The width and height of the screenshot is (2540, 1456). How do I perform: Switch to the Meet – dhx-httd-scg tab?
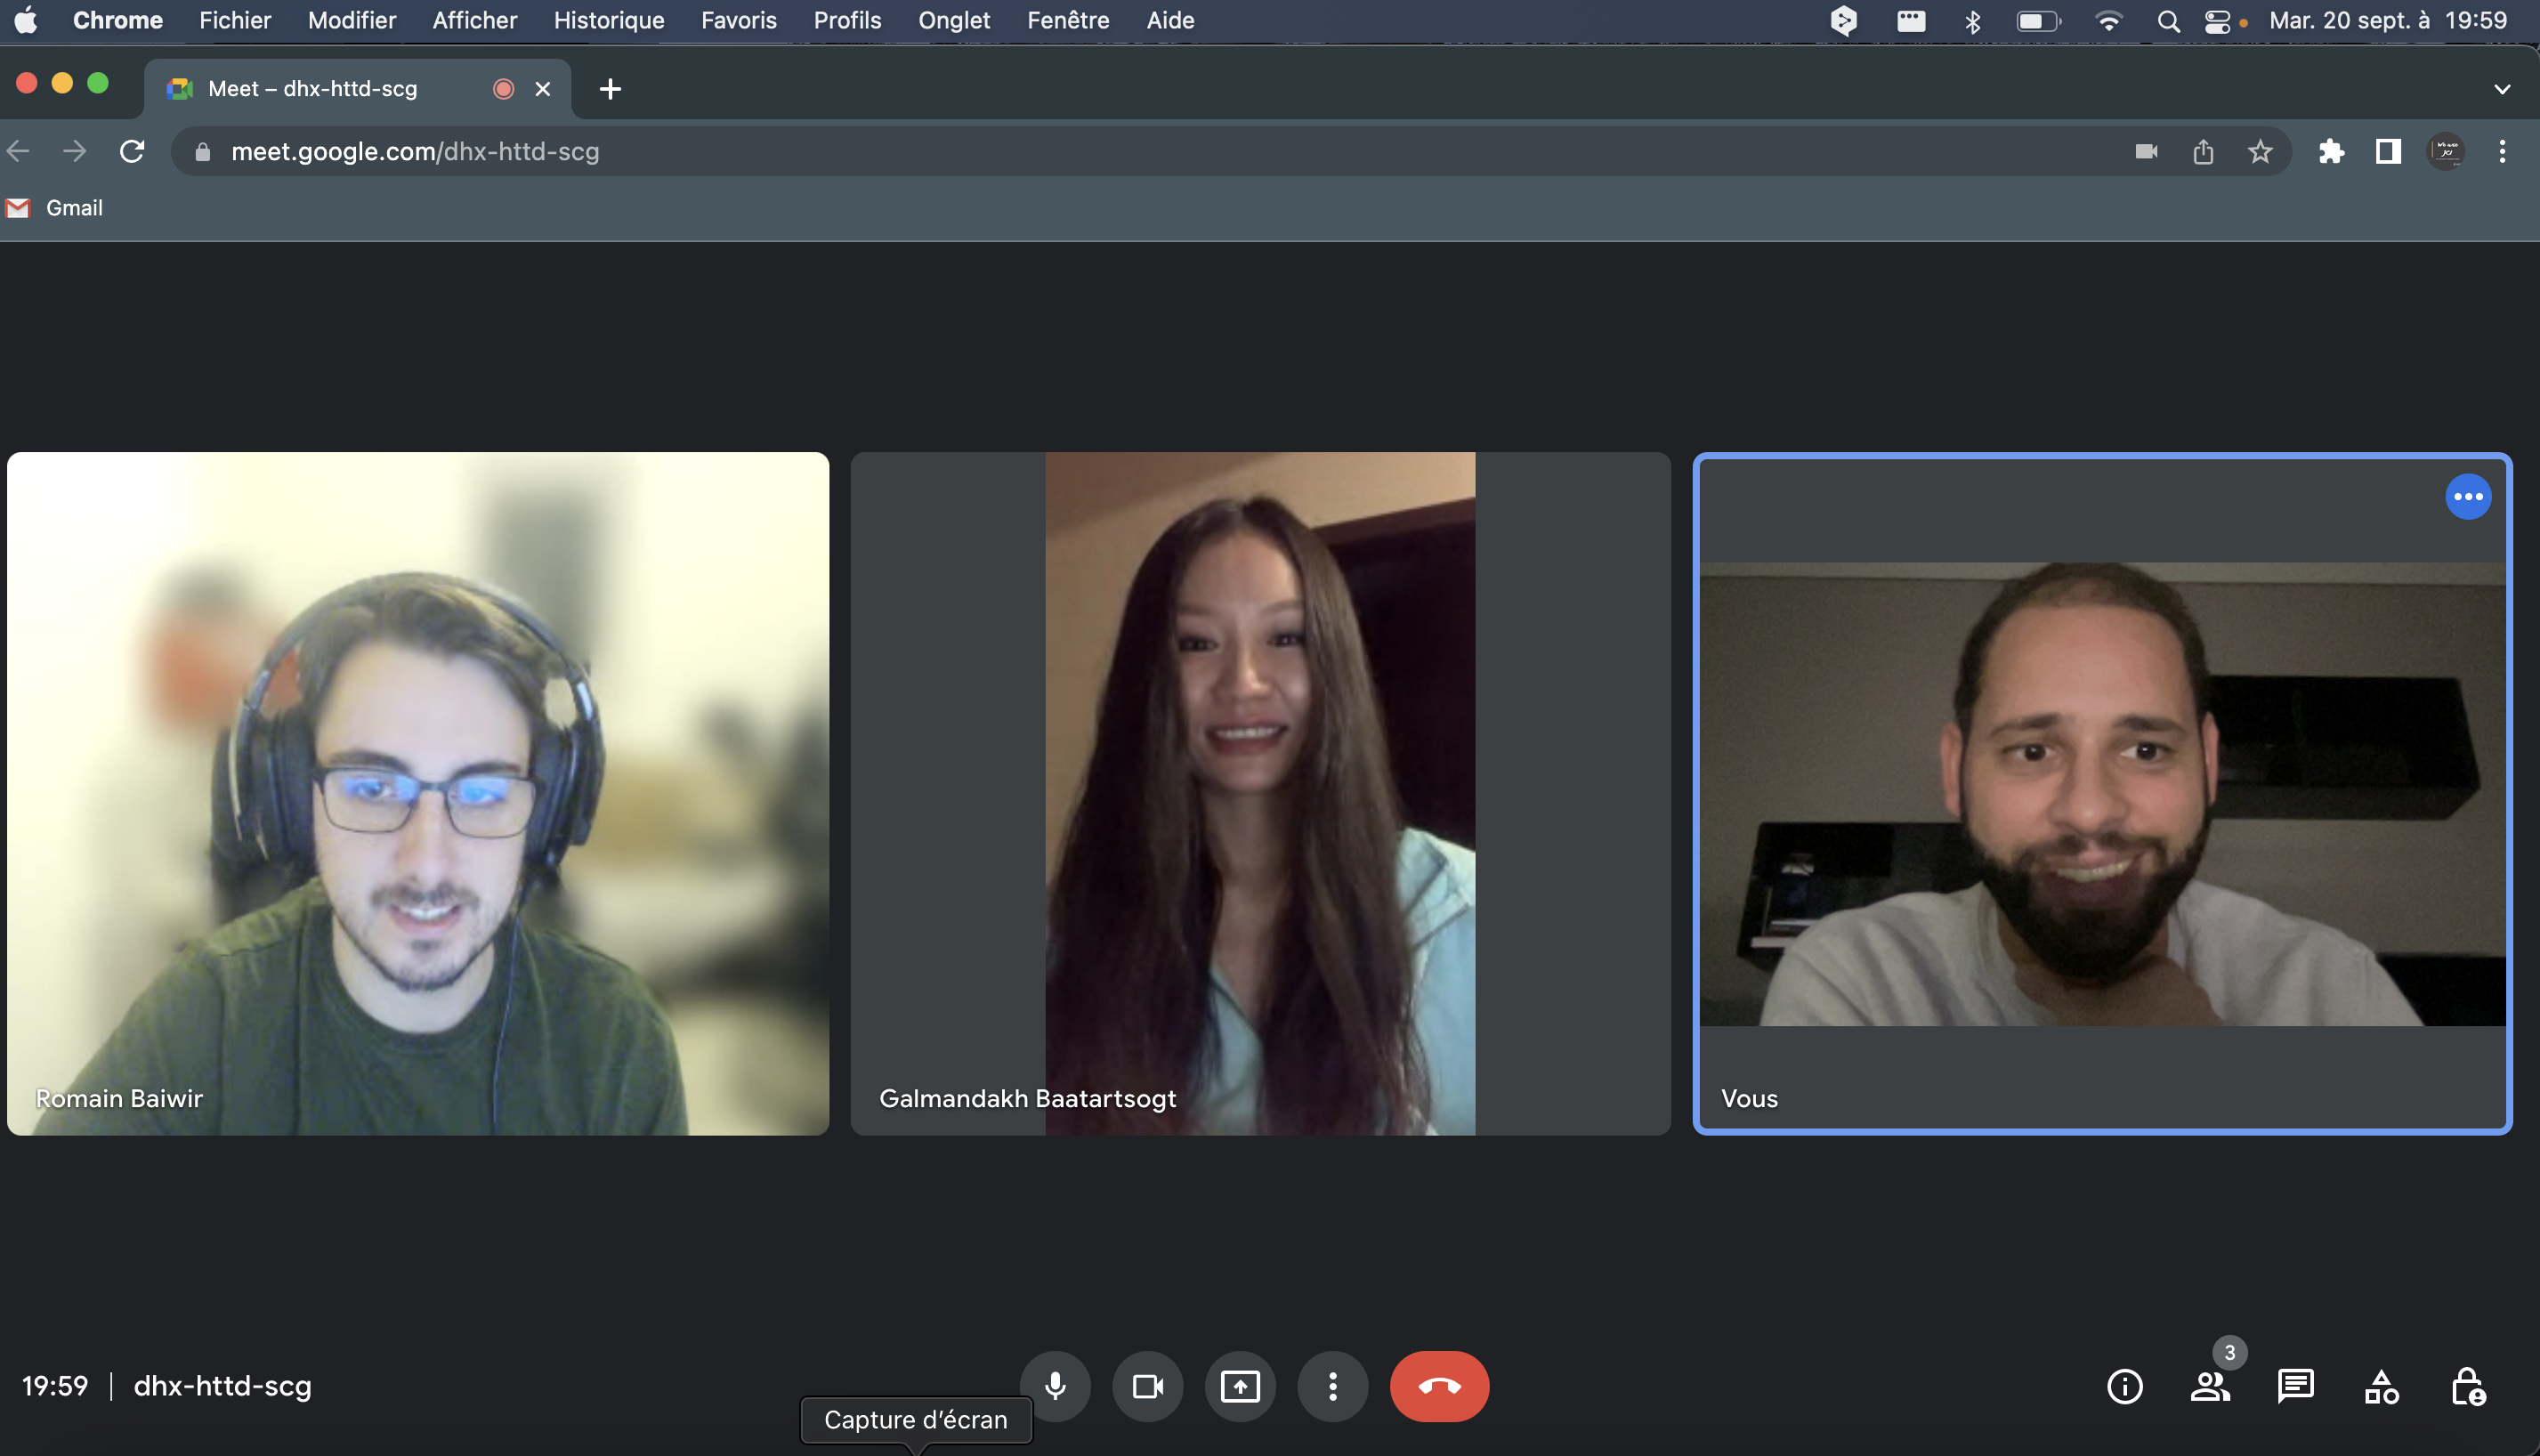tap(358, 89)
